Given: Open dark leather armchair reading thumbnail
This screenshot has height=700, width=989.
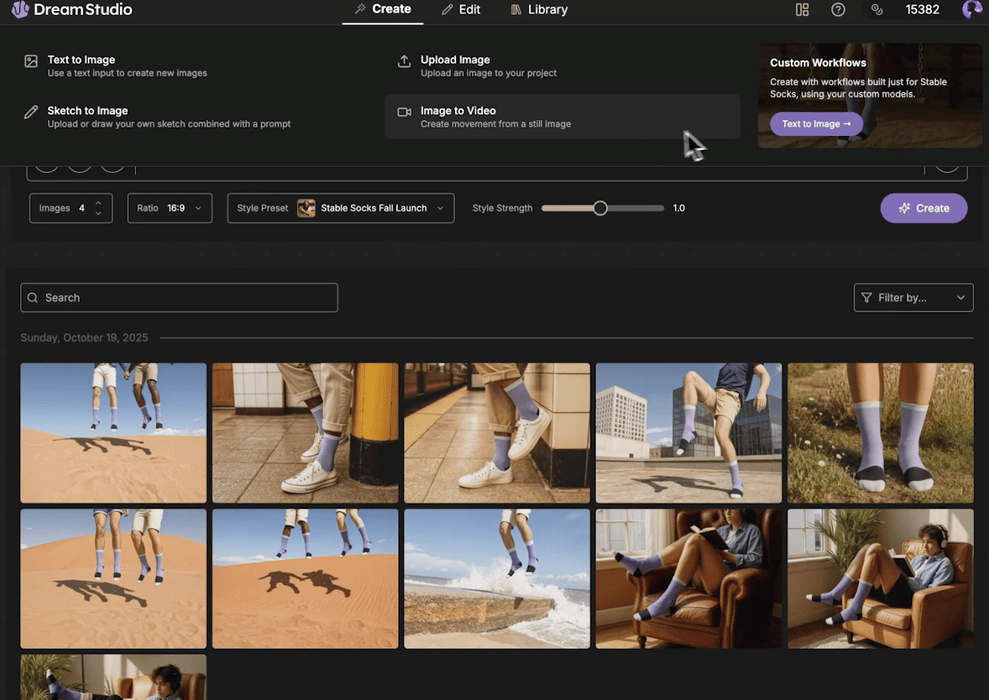Looking at the screenshot, I should (689, 579).
